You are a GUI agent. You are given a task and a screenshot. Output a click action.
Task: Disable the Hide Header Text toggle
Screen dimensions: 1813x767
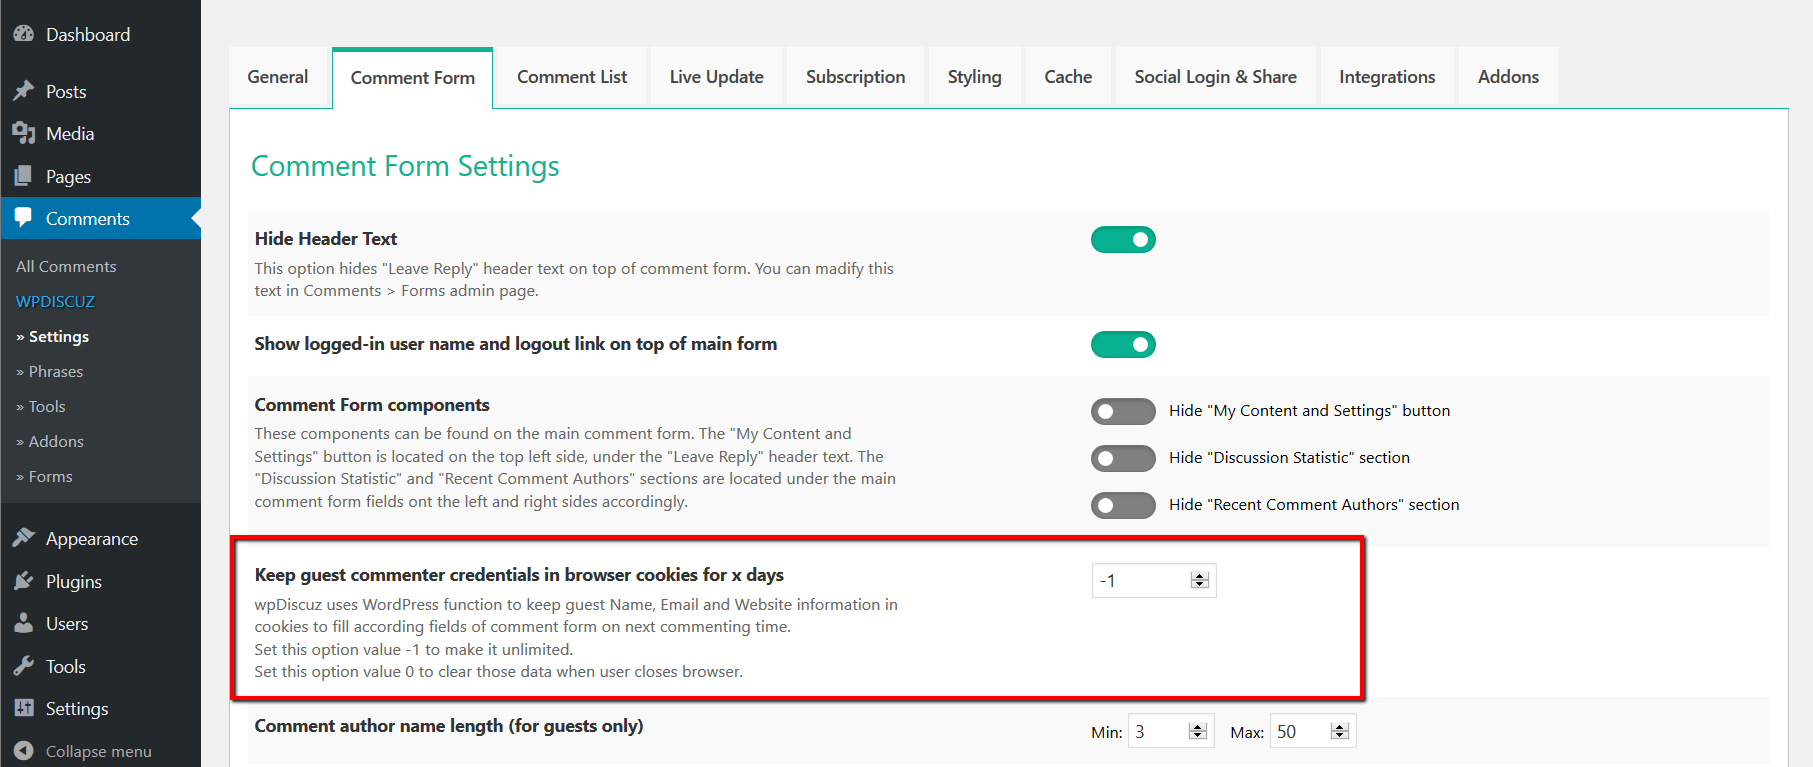(1123, 240)
